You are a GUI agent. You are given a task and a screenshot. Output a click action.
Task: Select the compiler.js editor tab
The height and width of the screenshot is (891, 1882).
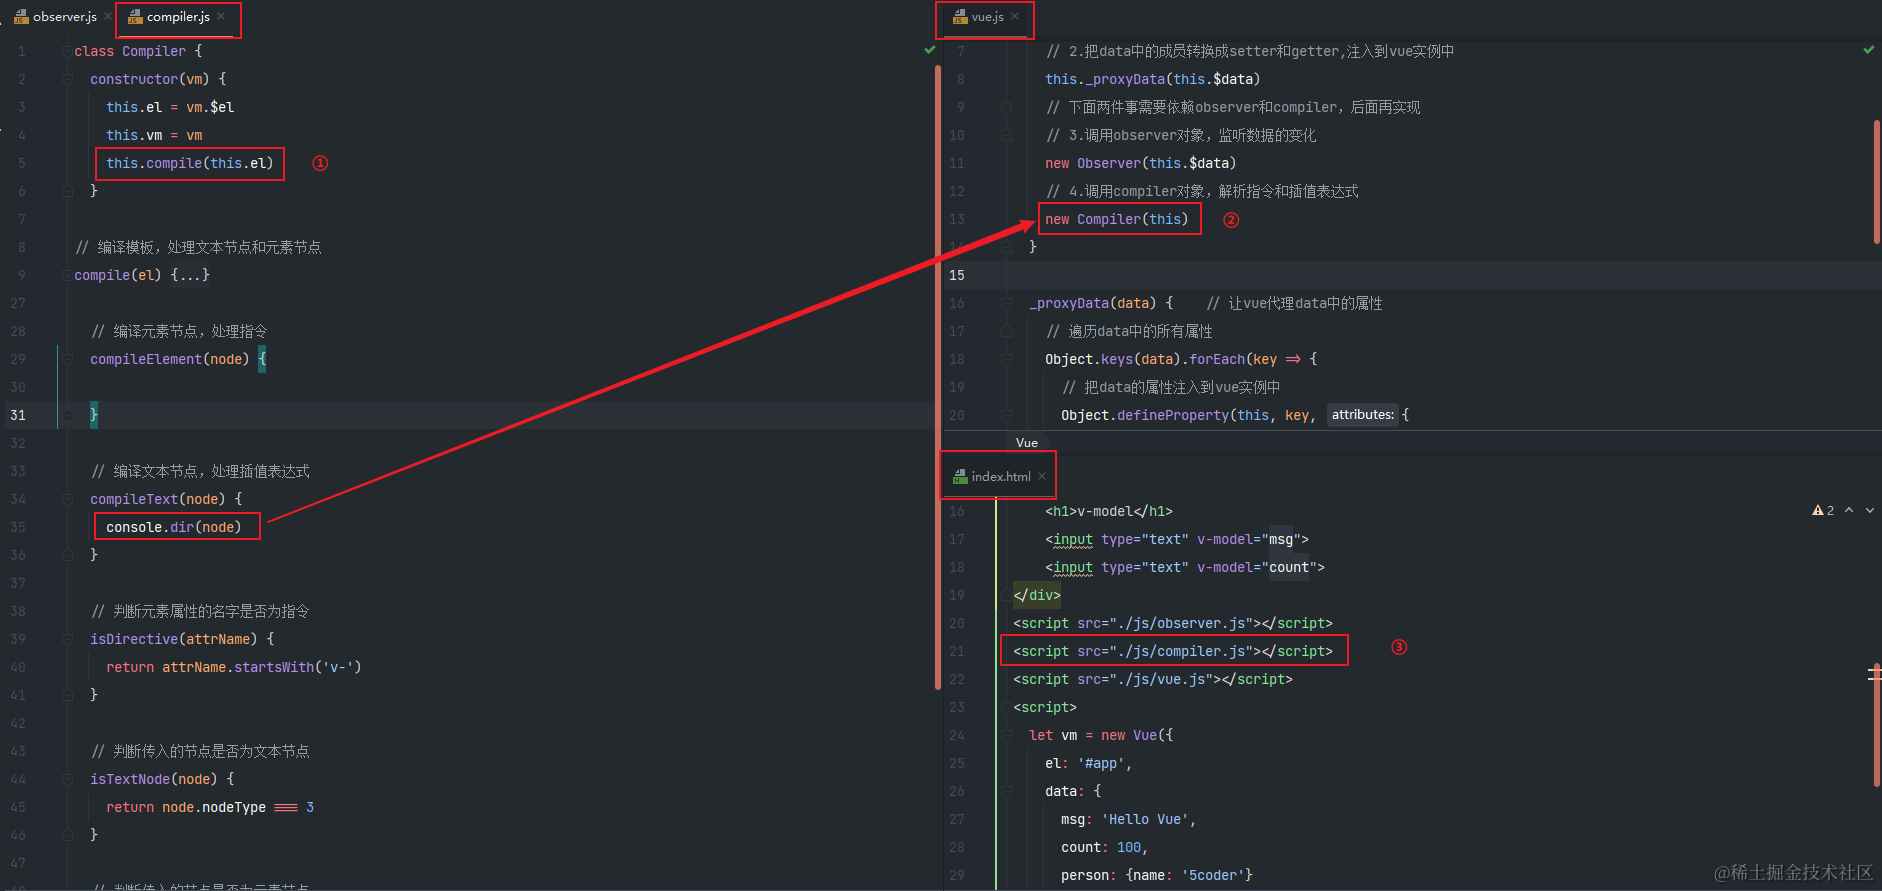[x=178, y=17]
